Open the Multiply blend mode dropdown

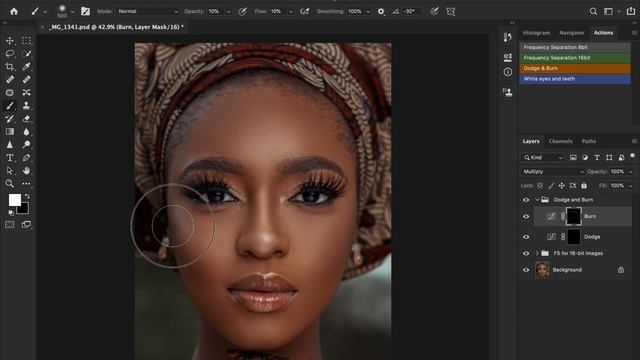(x=553, y=171)
